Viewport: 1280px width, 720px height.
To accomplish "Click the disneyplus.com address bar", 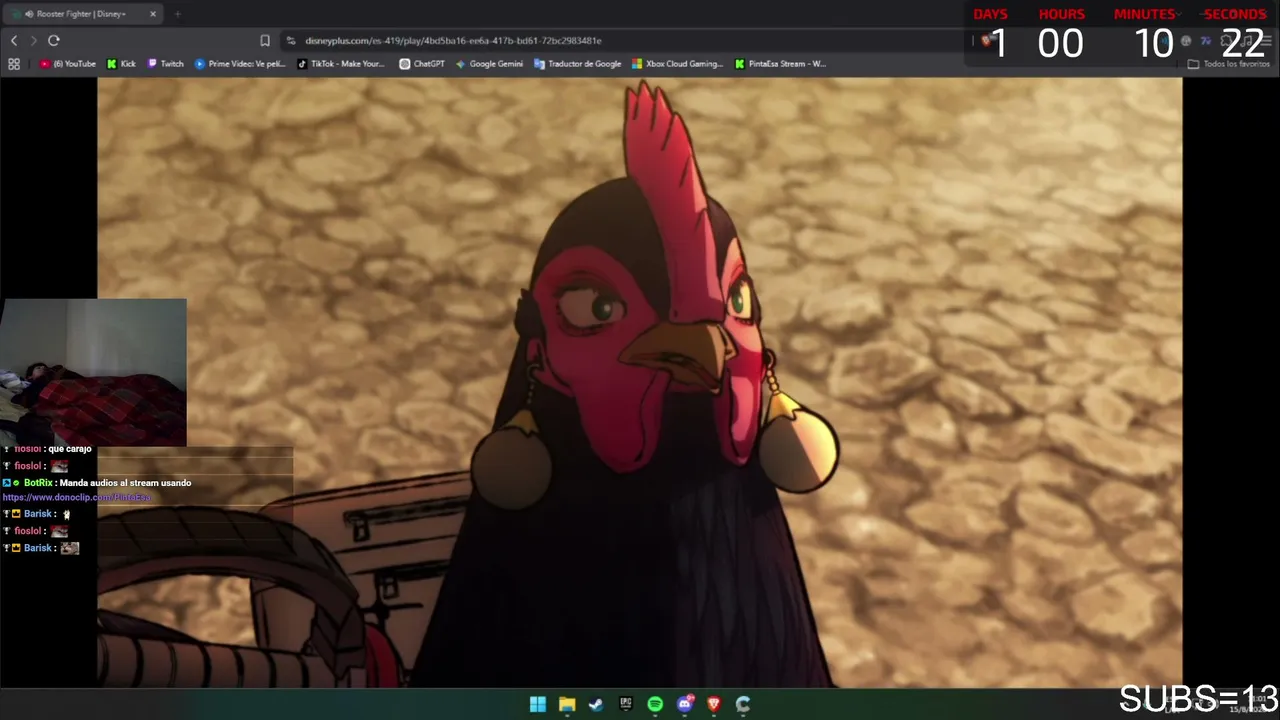I will [452, 40].
